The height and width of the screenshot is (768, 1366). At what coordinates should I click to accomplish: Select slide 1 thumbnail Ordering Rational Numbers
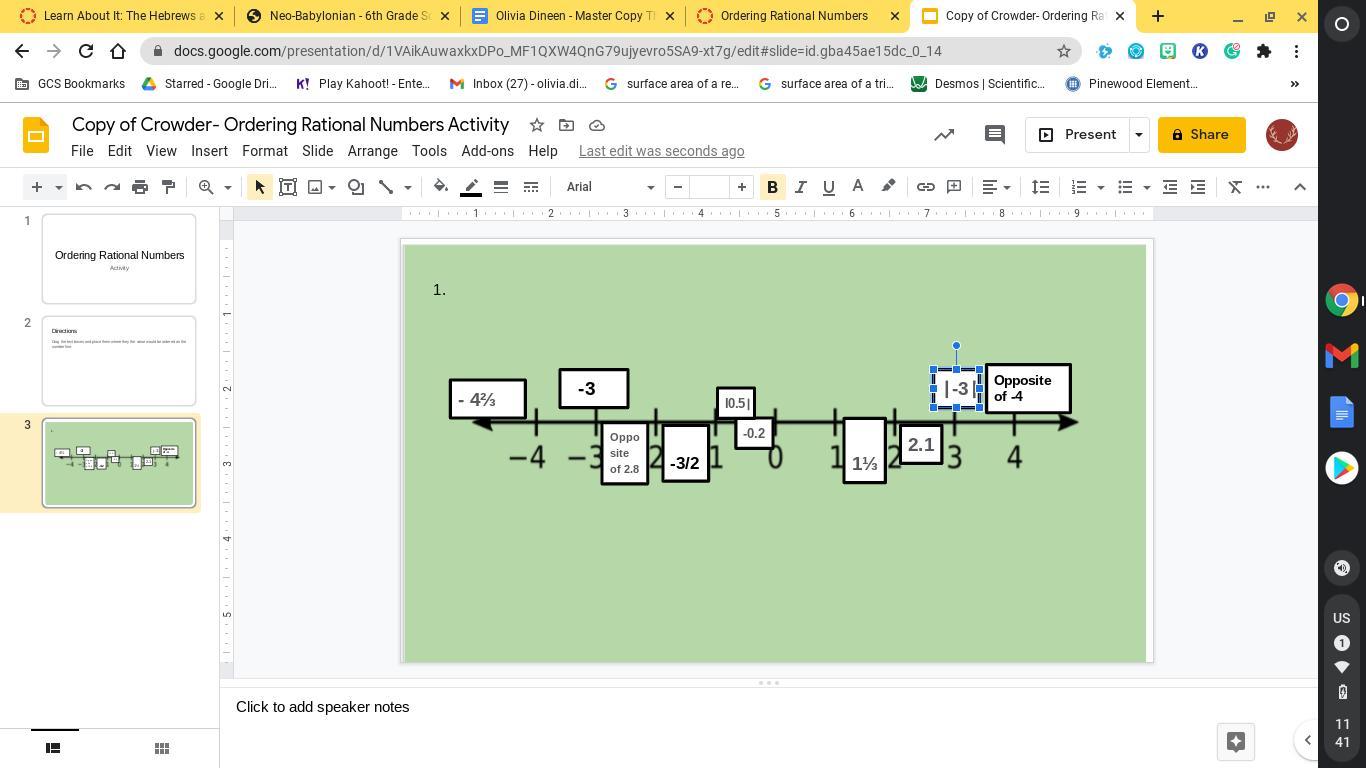[x=119, y=259]
